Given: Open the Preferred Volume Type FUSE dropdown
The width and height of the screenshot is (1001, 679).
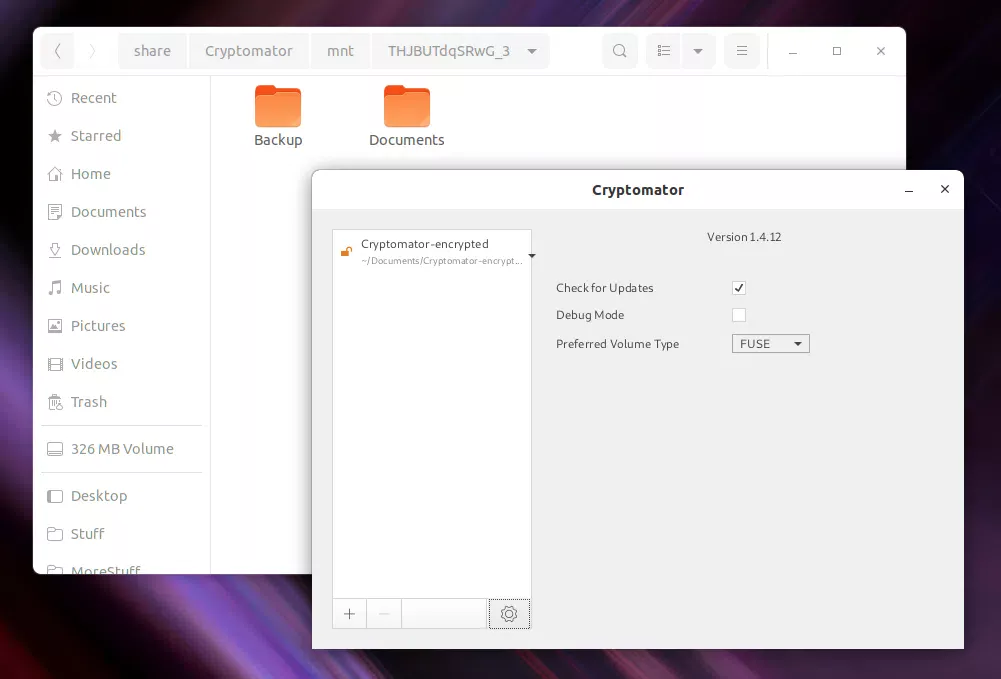Looking at the screenshot, I should pyautogui.click(x=770, y=344).
